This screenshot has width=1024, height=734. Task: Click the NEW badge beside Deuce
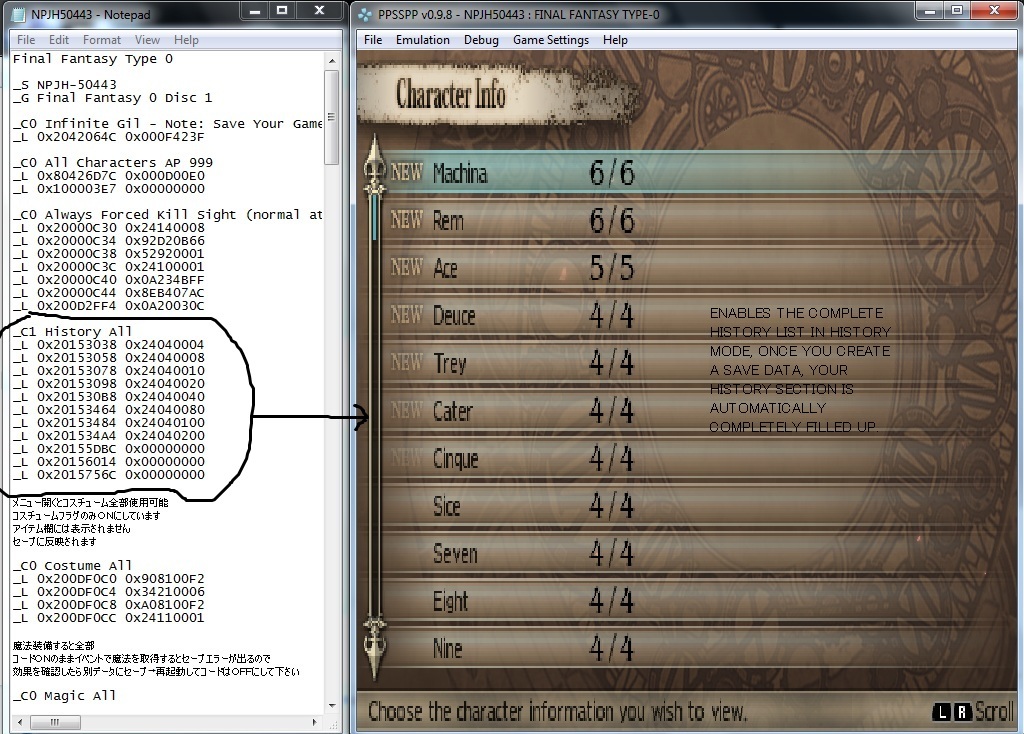point(406,315)
